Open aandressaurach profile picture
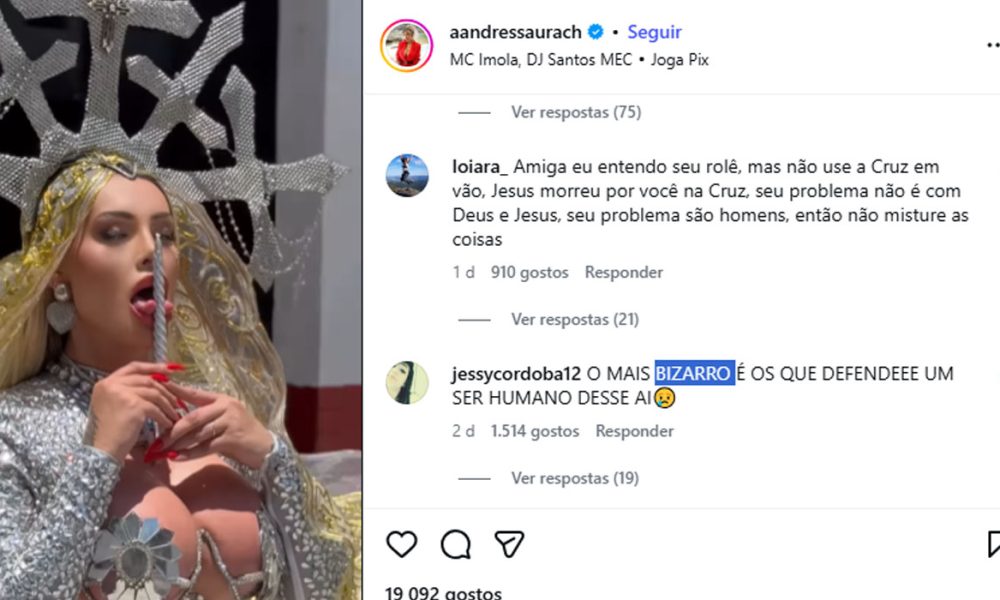Viewport: 1000px width, 600px height. point(406,45)
